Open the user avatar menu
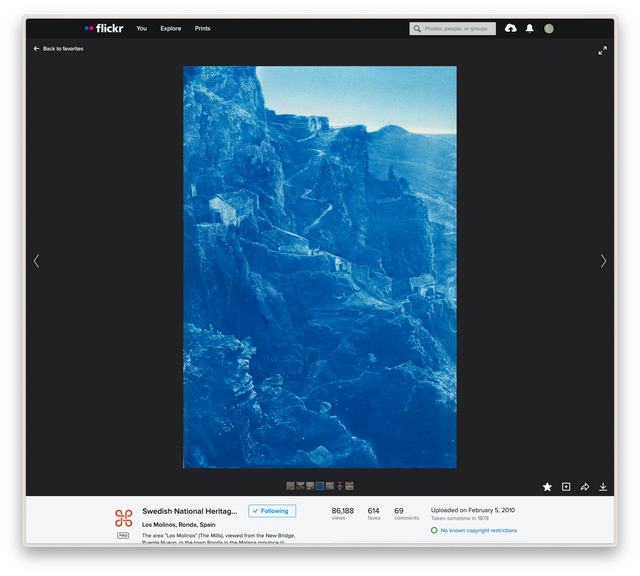The image size is (640, 576). 549,29
